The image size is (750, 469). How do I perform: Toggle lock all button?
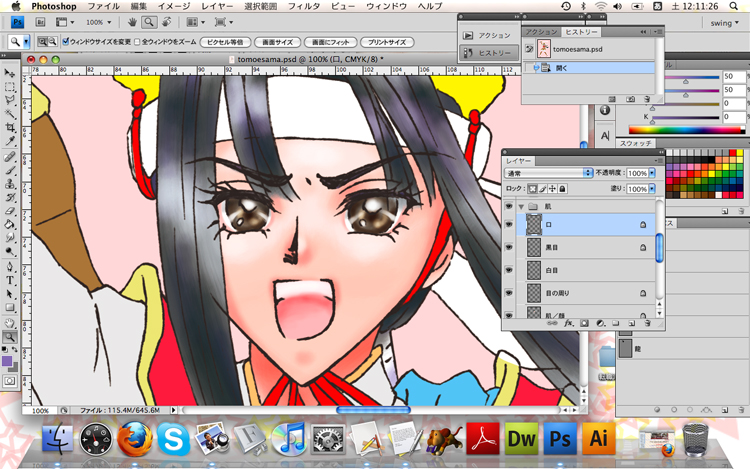point(562,189)
